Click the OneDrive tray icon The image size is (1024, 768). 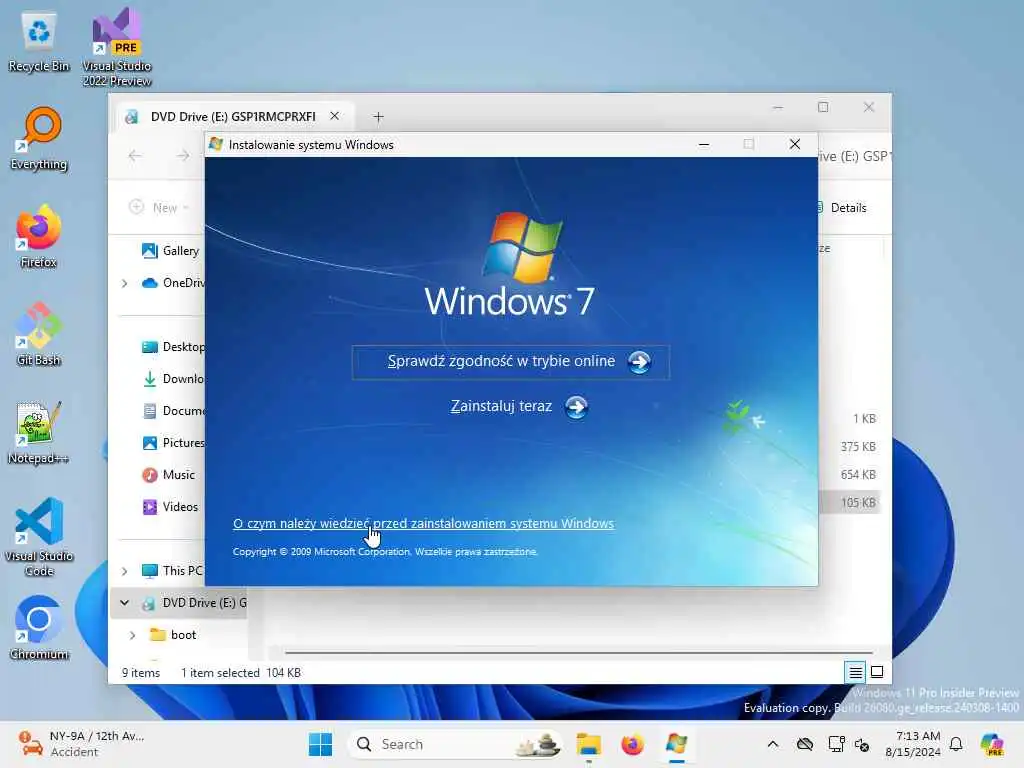pos(805,744)
